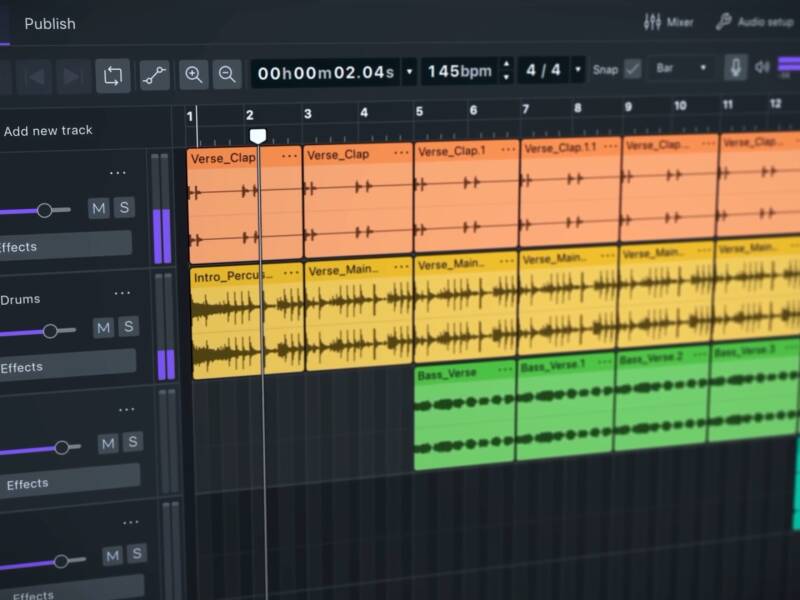Zoom in on the timeline
This screenshot has width=800, height=600.
point(194,74)
